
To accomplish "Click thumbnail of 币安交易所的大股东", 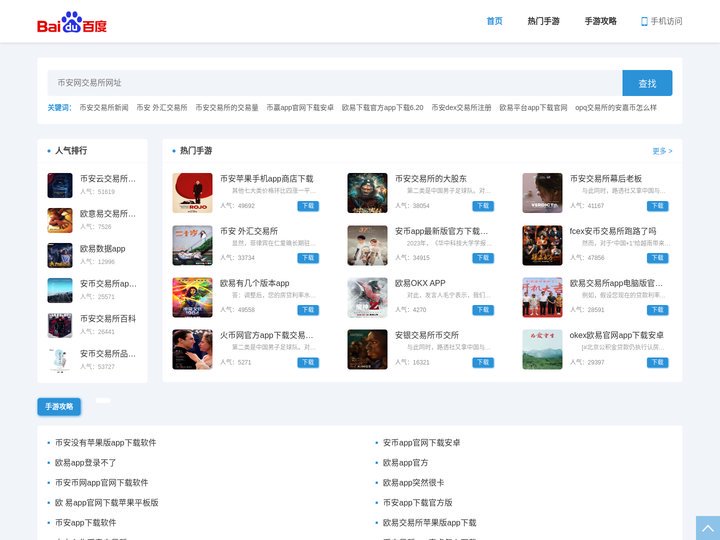I will (367, 193).
